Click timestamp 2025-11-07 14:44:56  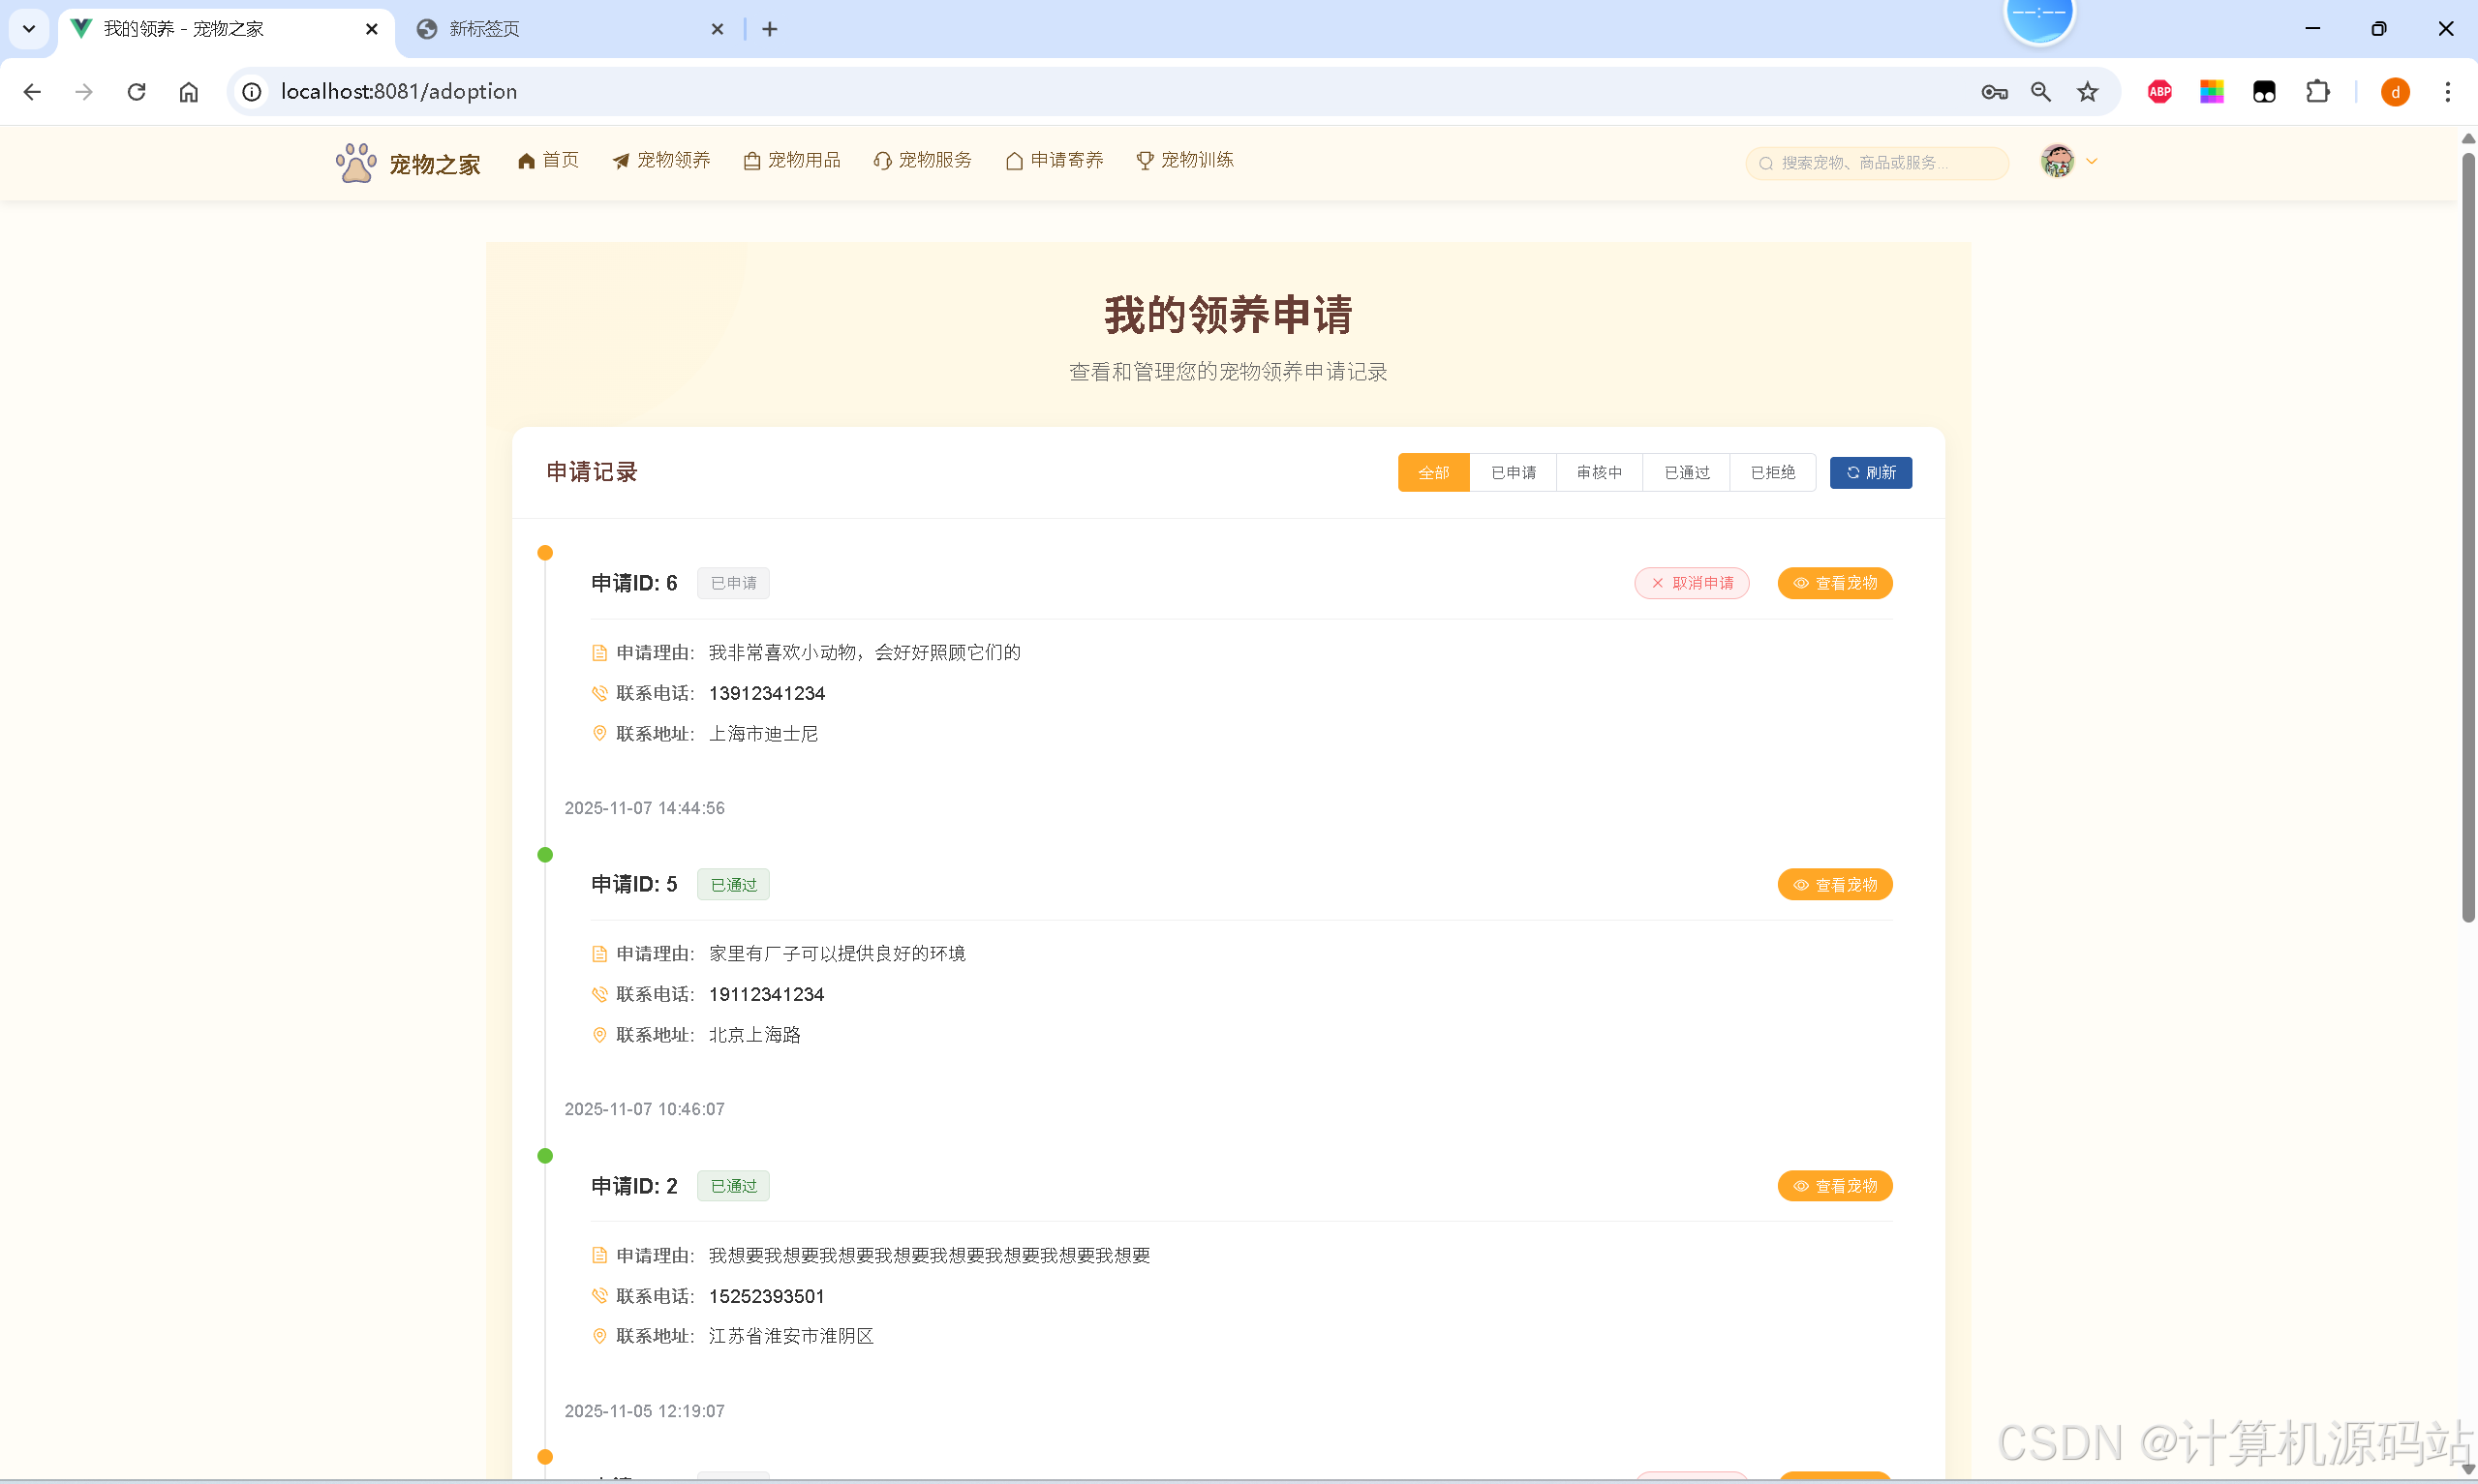click(x=644, y=808)
